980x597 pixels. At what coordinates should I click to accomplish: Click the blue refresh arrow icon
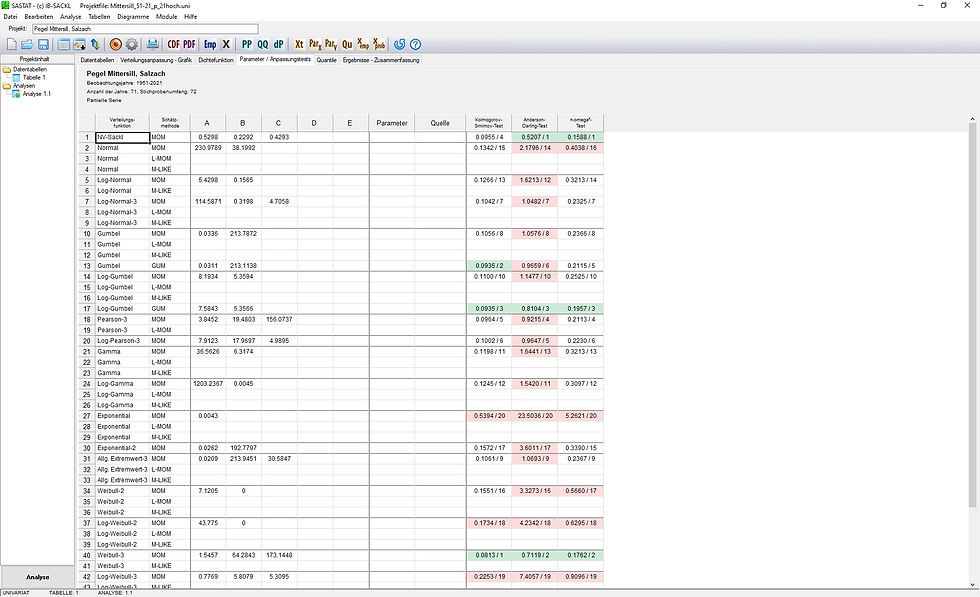point(399,44)
